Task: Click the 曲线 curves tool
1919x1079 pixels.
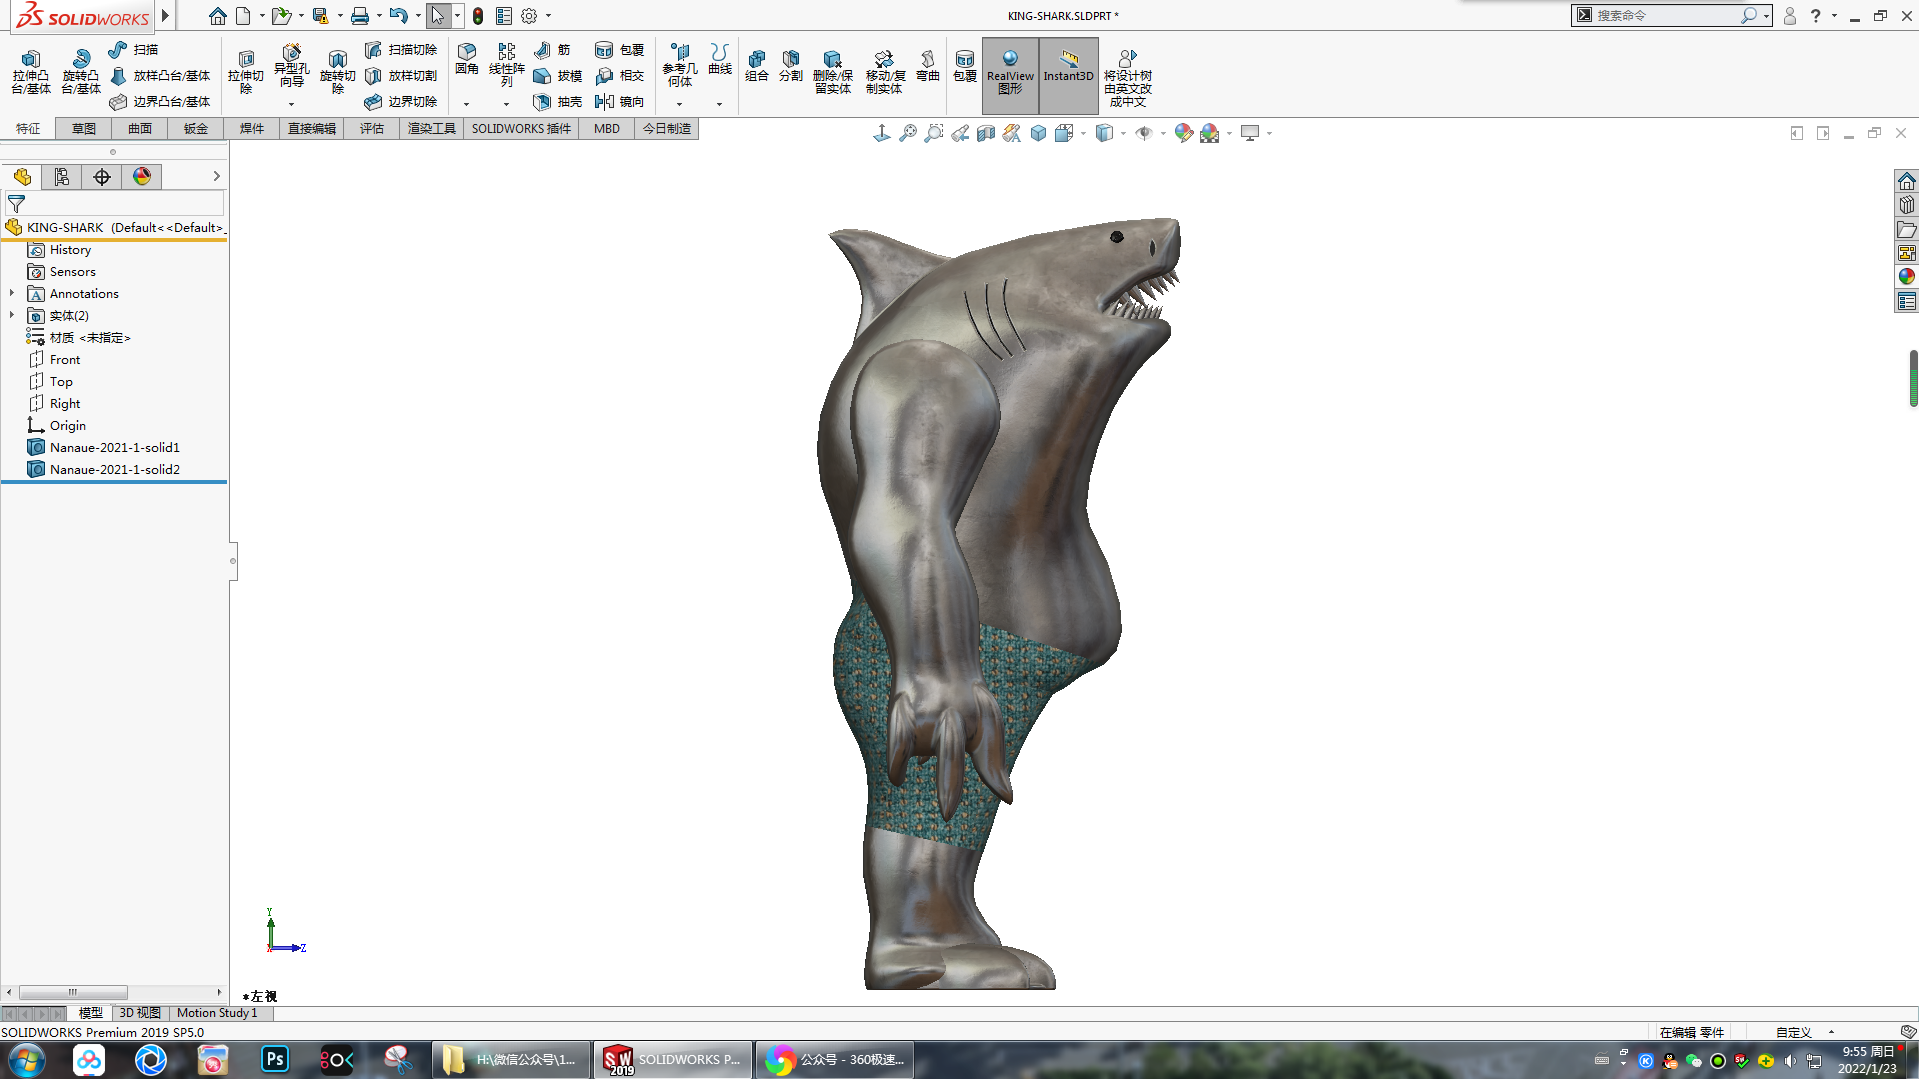Action: click(x=720, y=60)
